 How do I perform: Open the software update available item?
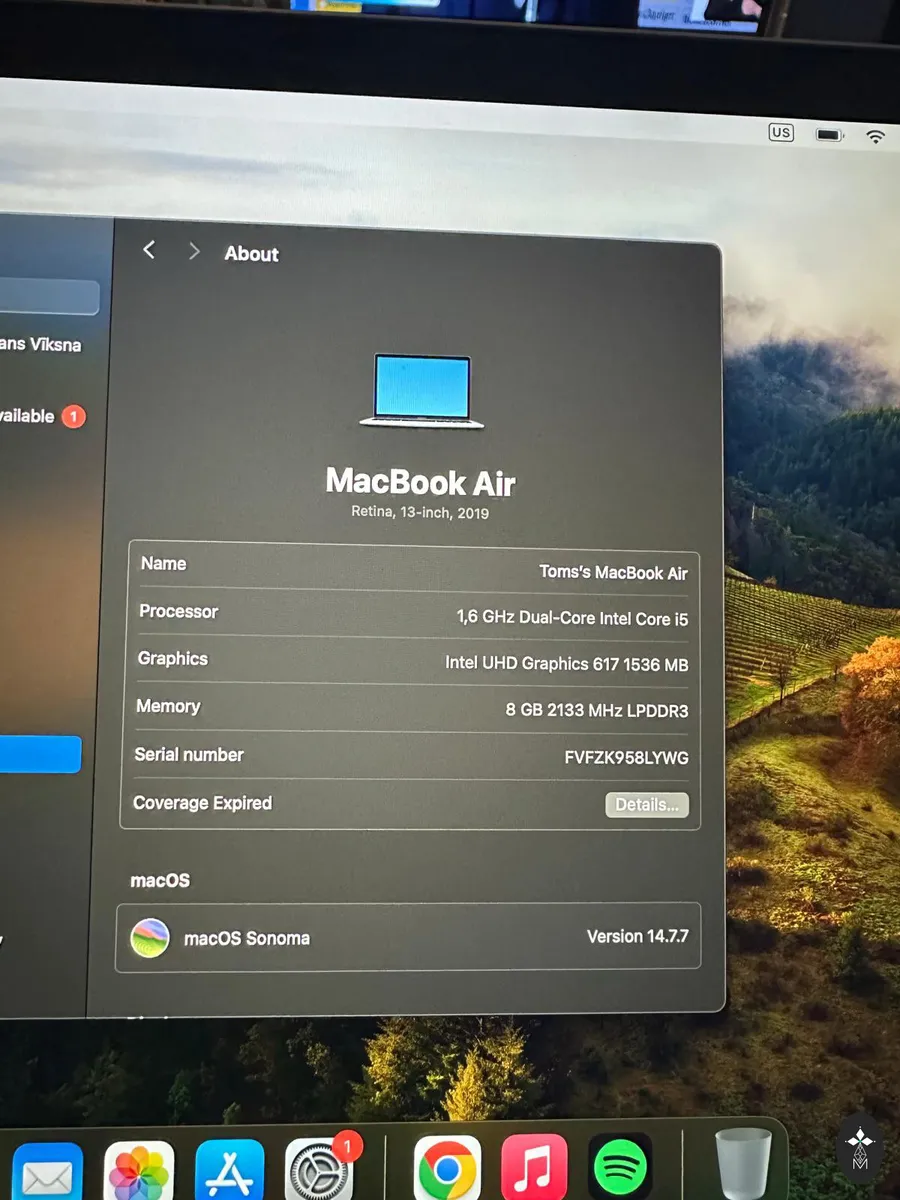42,416
